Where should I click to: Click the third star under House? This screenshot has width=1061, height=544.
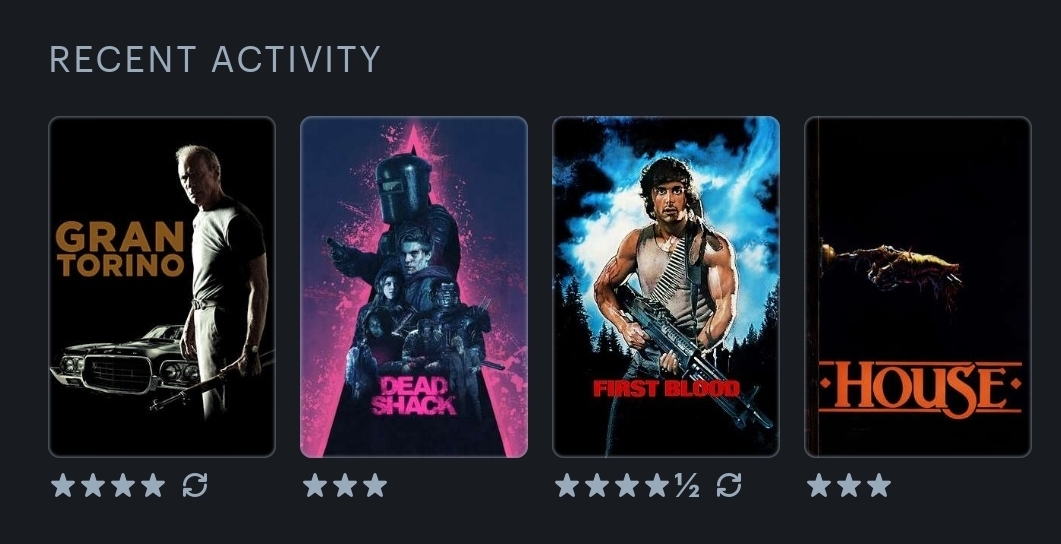point(879,485)
